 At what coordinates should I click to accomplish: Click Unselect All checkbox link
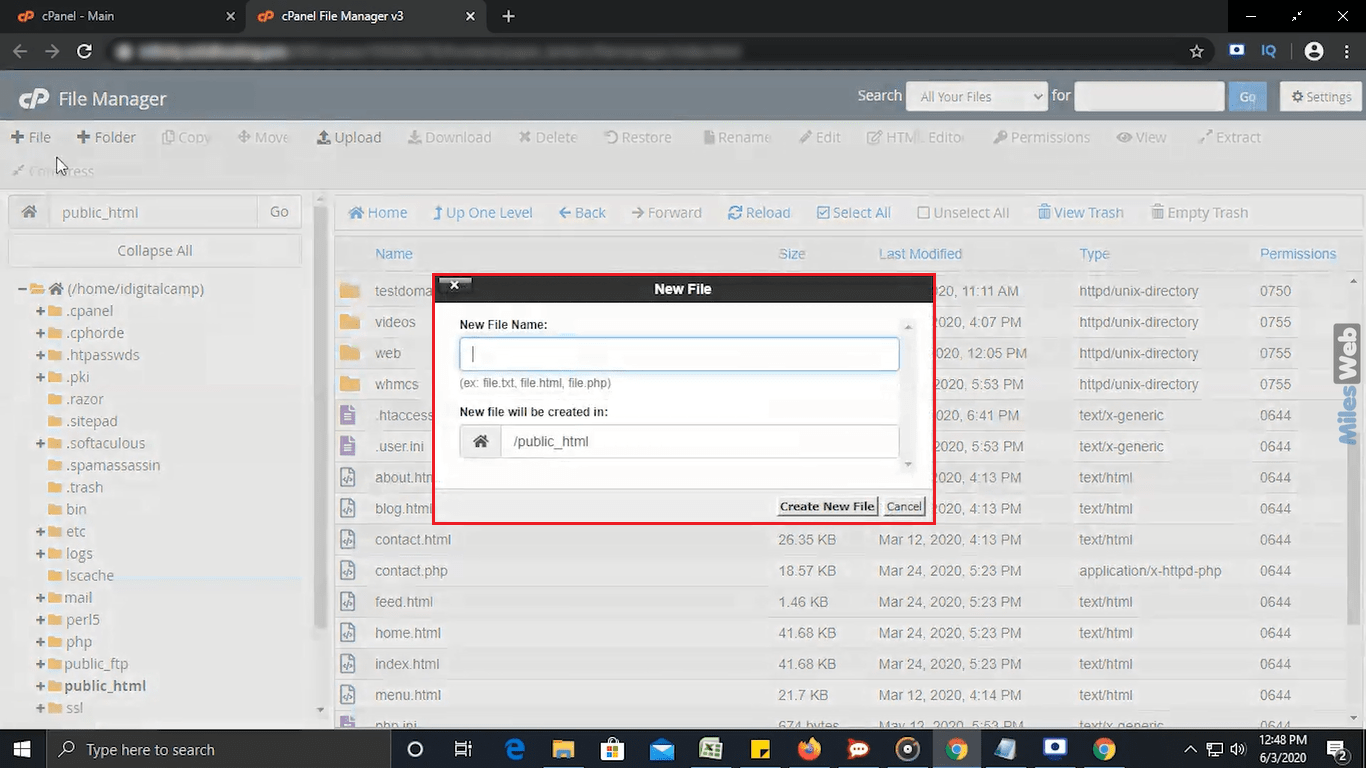pyautogui.click(x=963, y=212)
